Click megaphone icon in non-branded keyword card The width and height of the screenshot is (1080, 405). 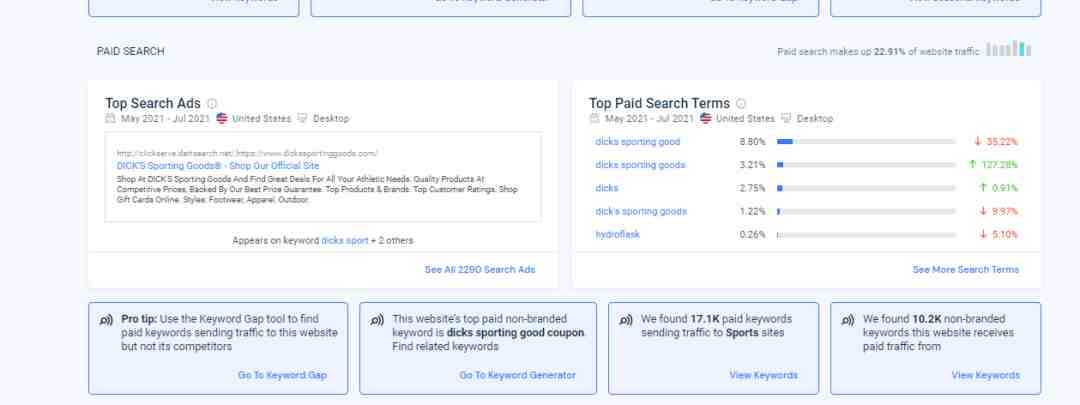[377, 320]
